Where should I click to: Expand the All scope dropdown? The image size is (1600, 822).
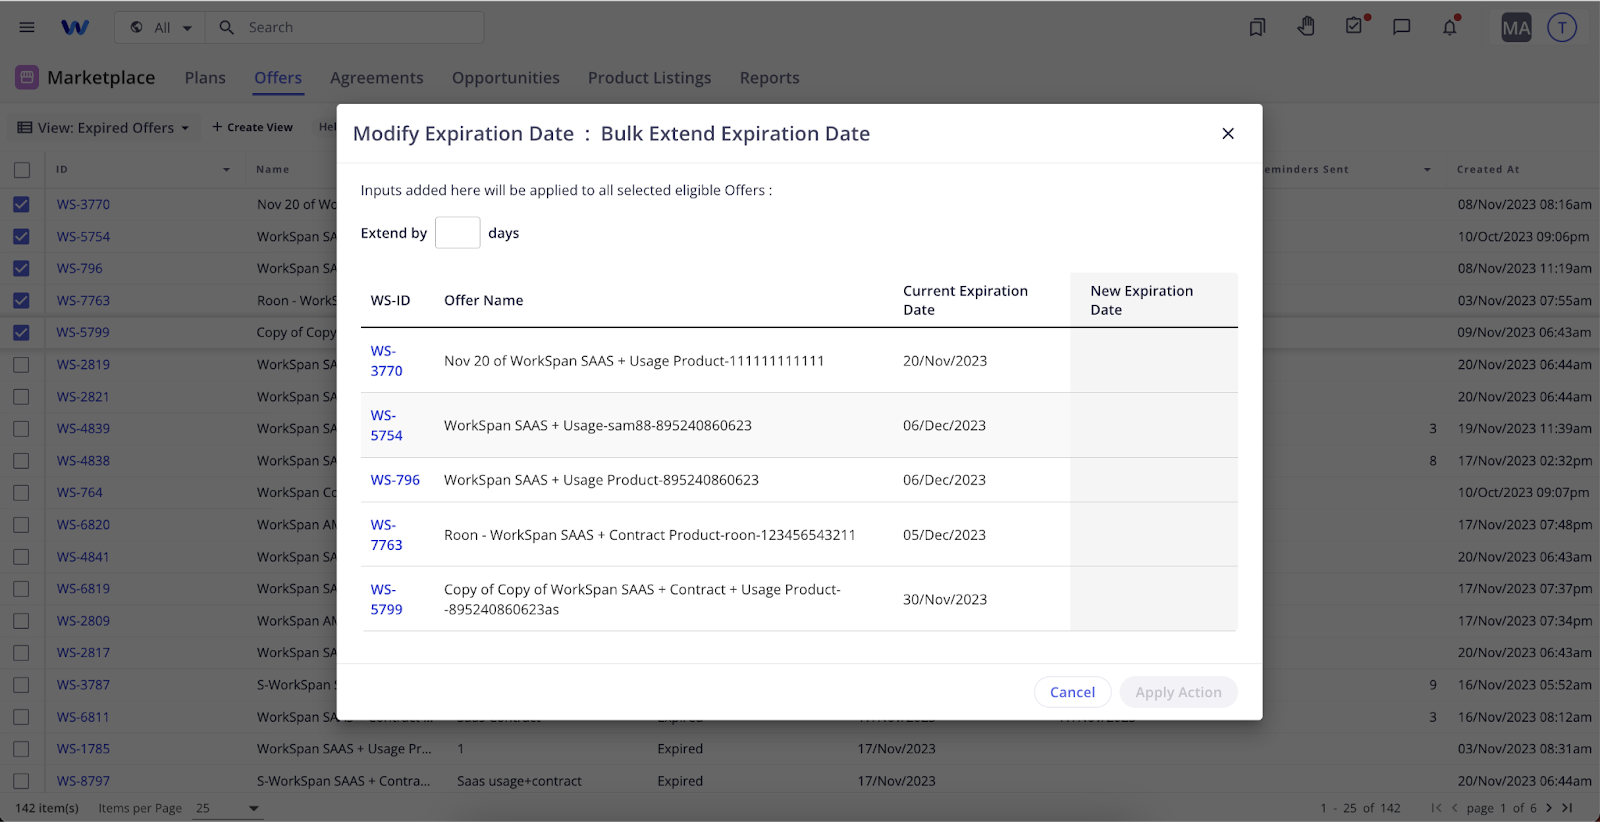pos(161,28)
